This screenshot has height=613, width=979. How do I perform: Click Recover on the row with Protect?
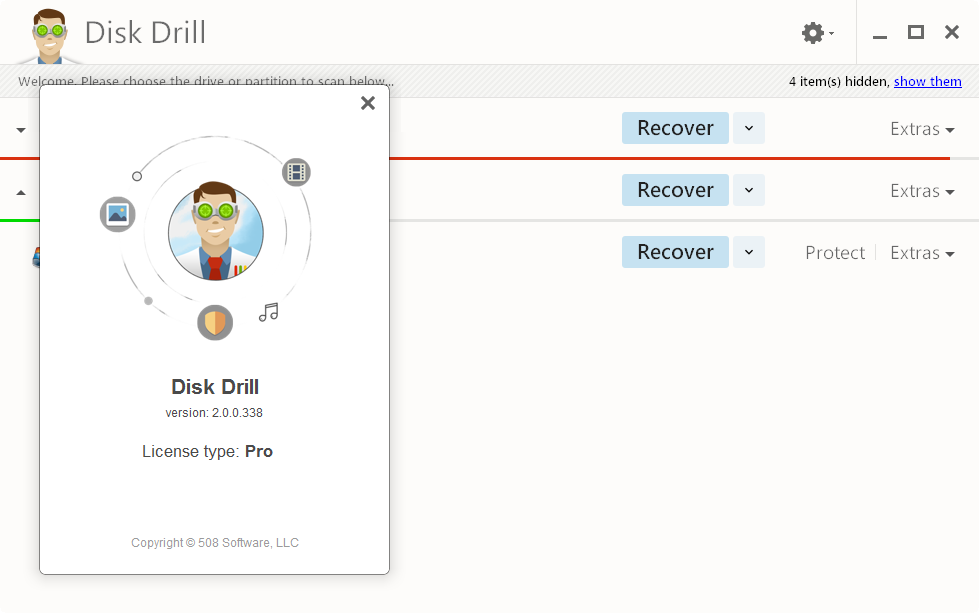point(675,252)
